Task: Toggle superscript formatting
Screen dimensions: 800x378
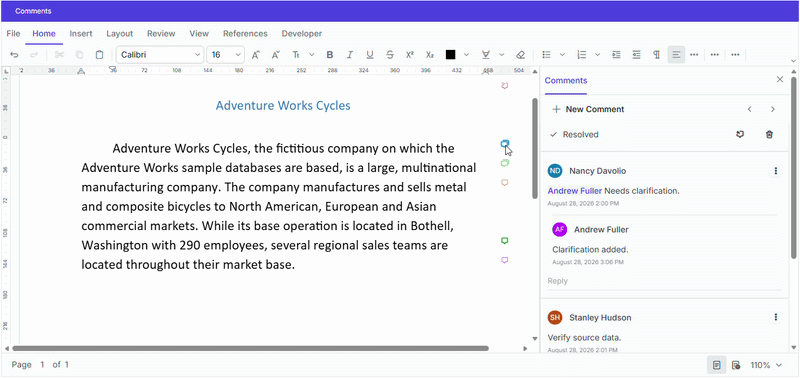Action: (410, 55)
